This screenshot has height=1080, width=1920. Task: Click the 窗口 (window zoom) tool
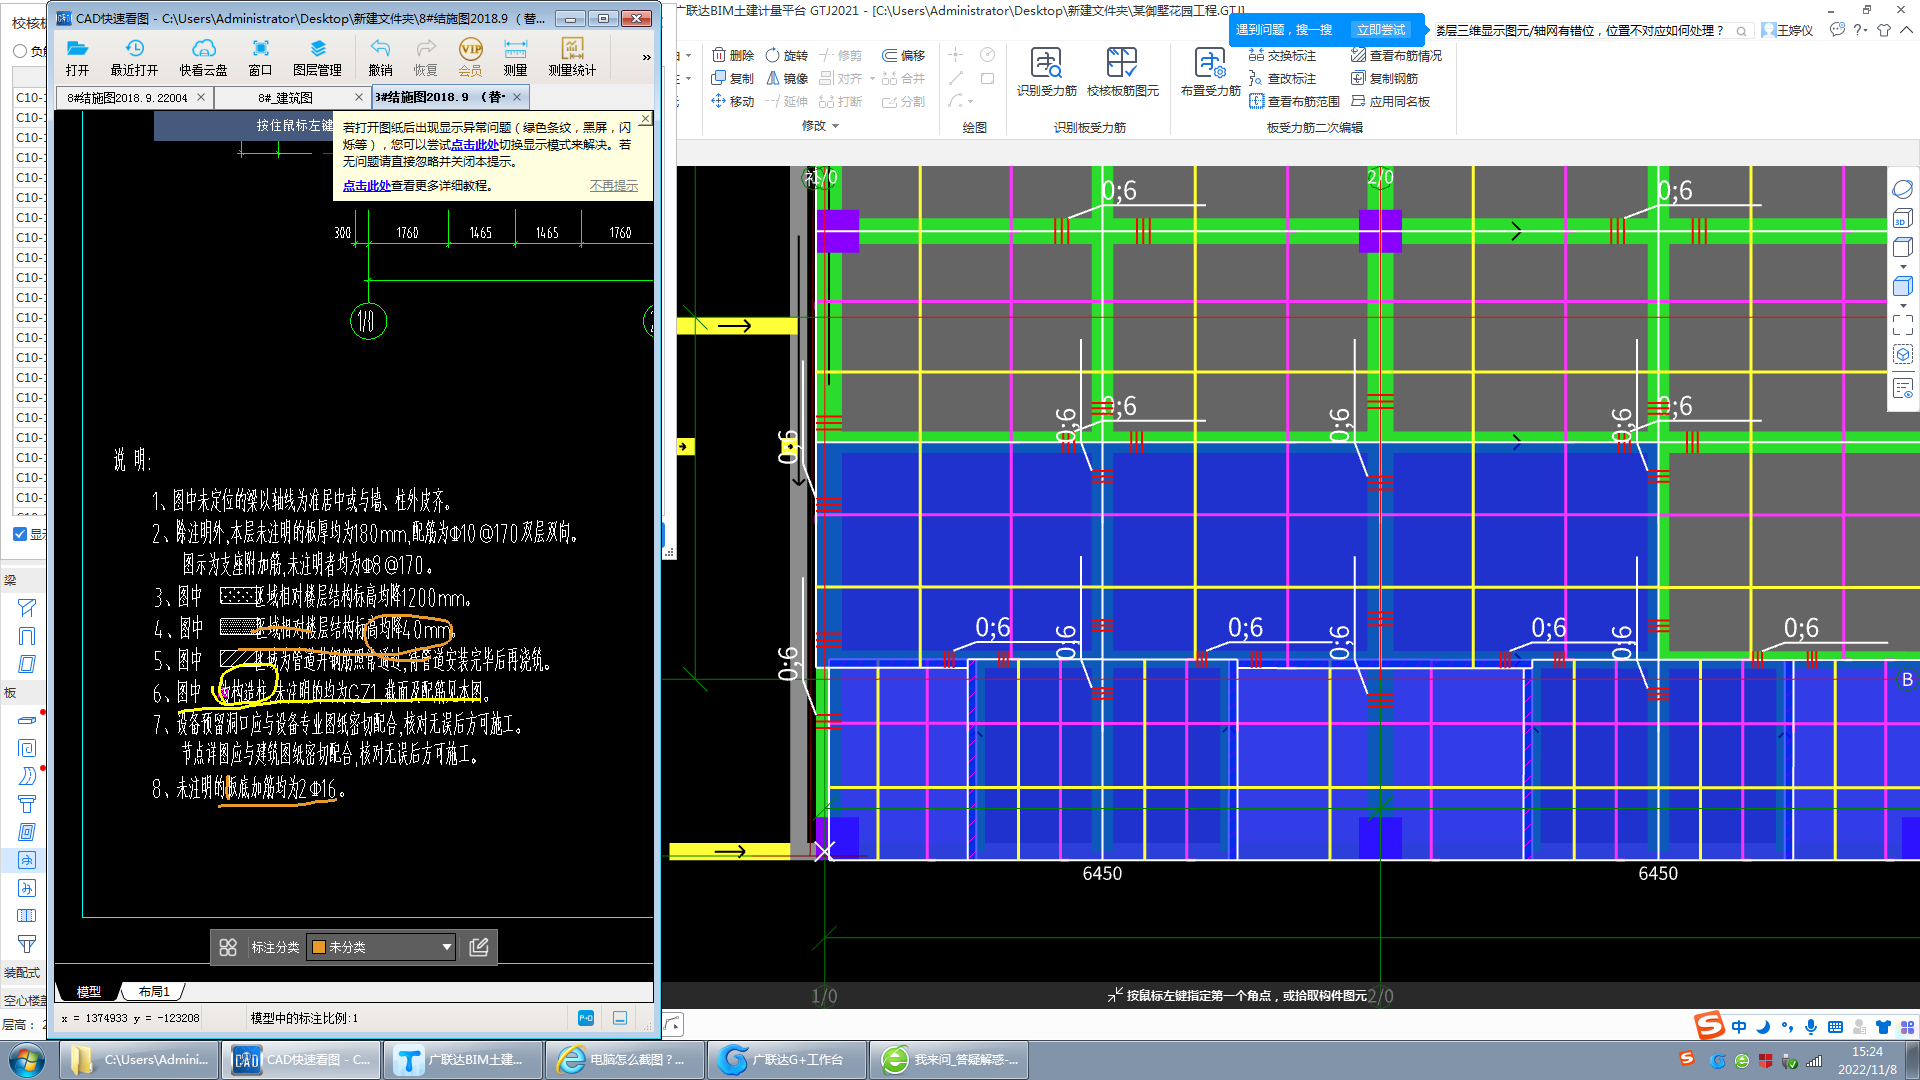(x=260, y=58)
